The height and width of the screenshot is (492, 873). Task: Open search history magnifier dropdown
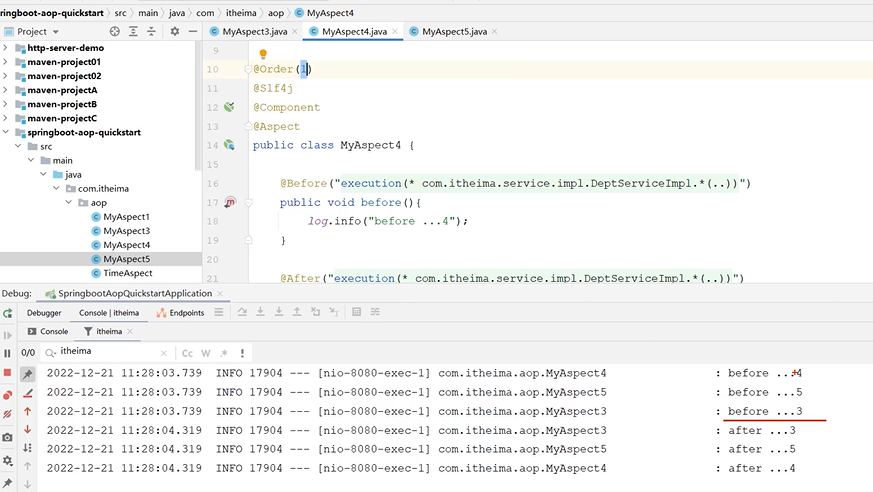51,352
